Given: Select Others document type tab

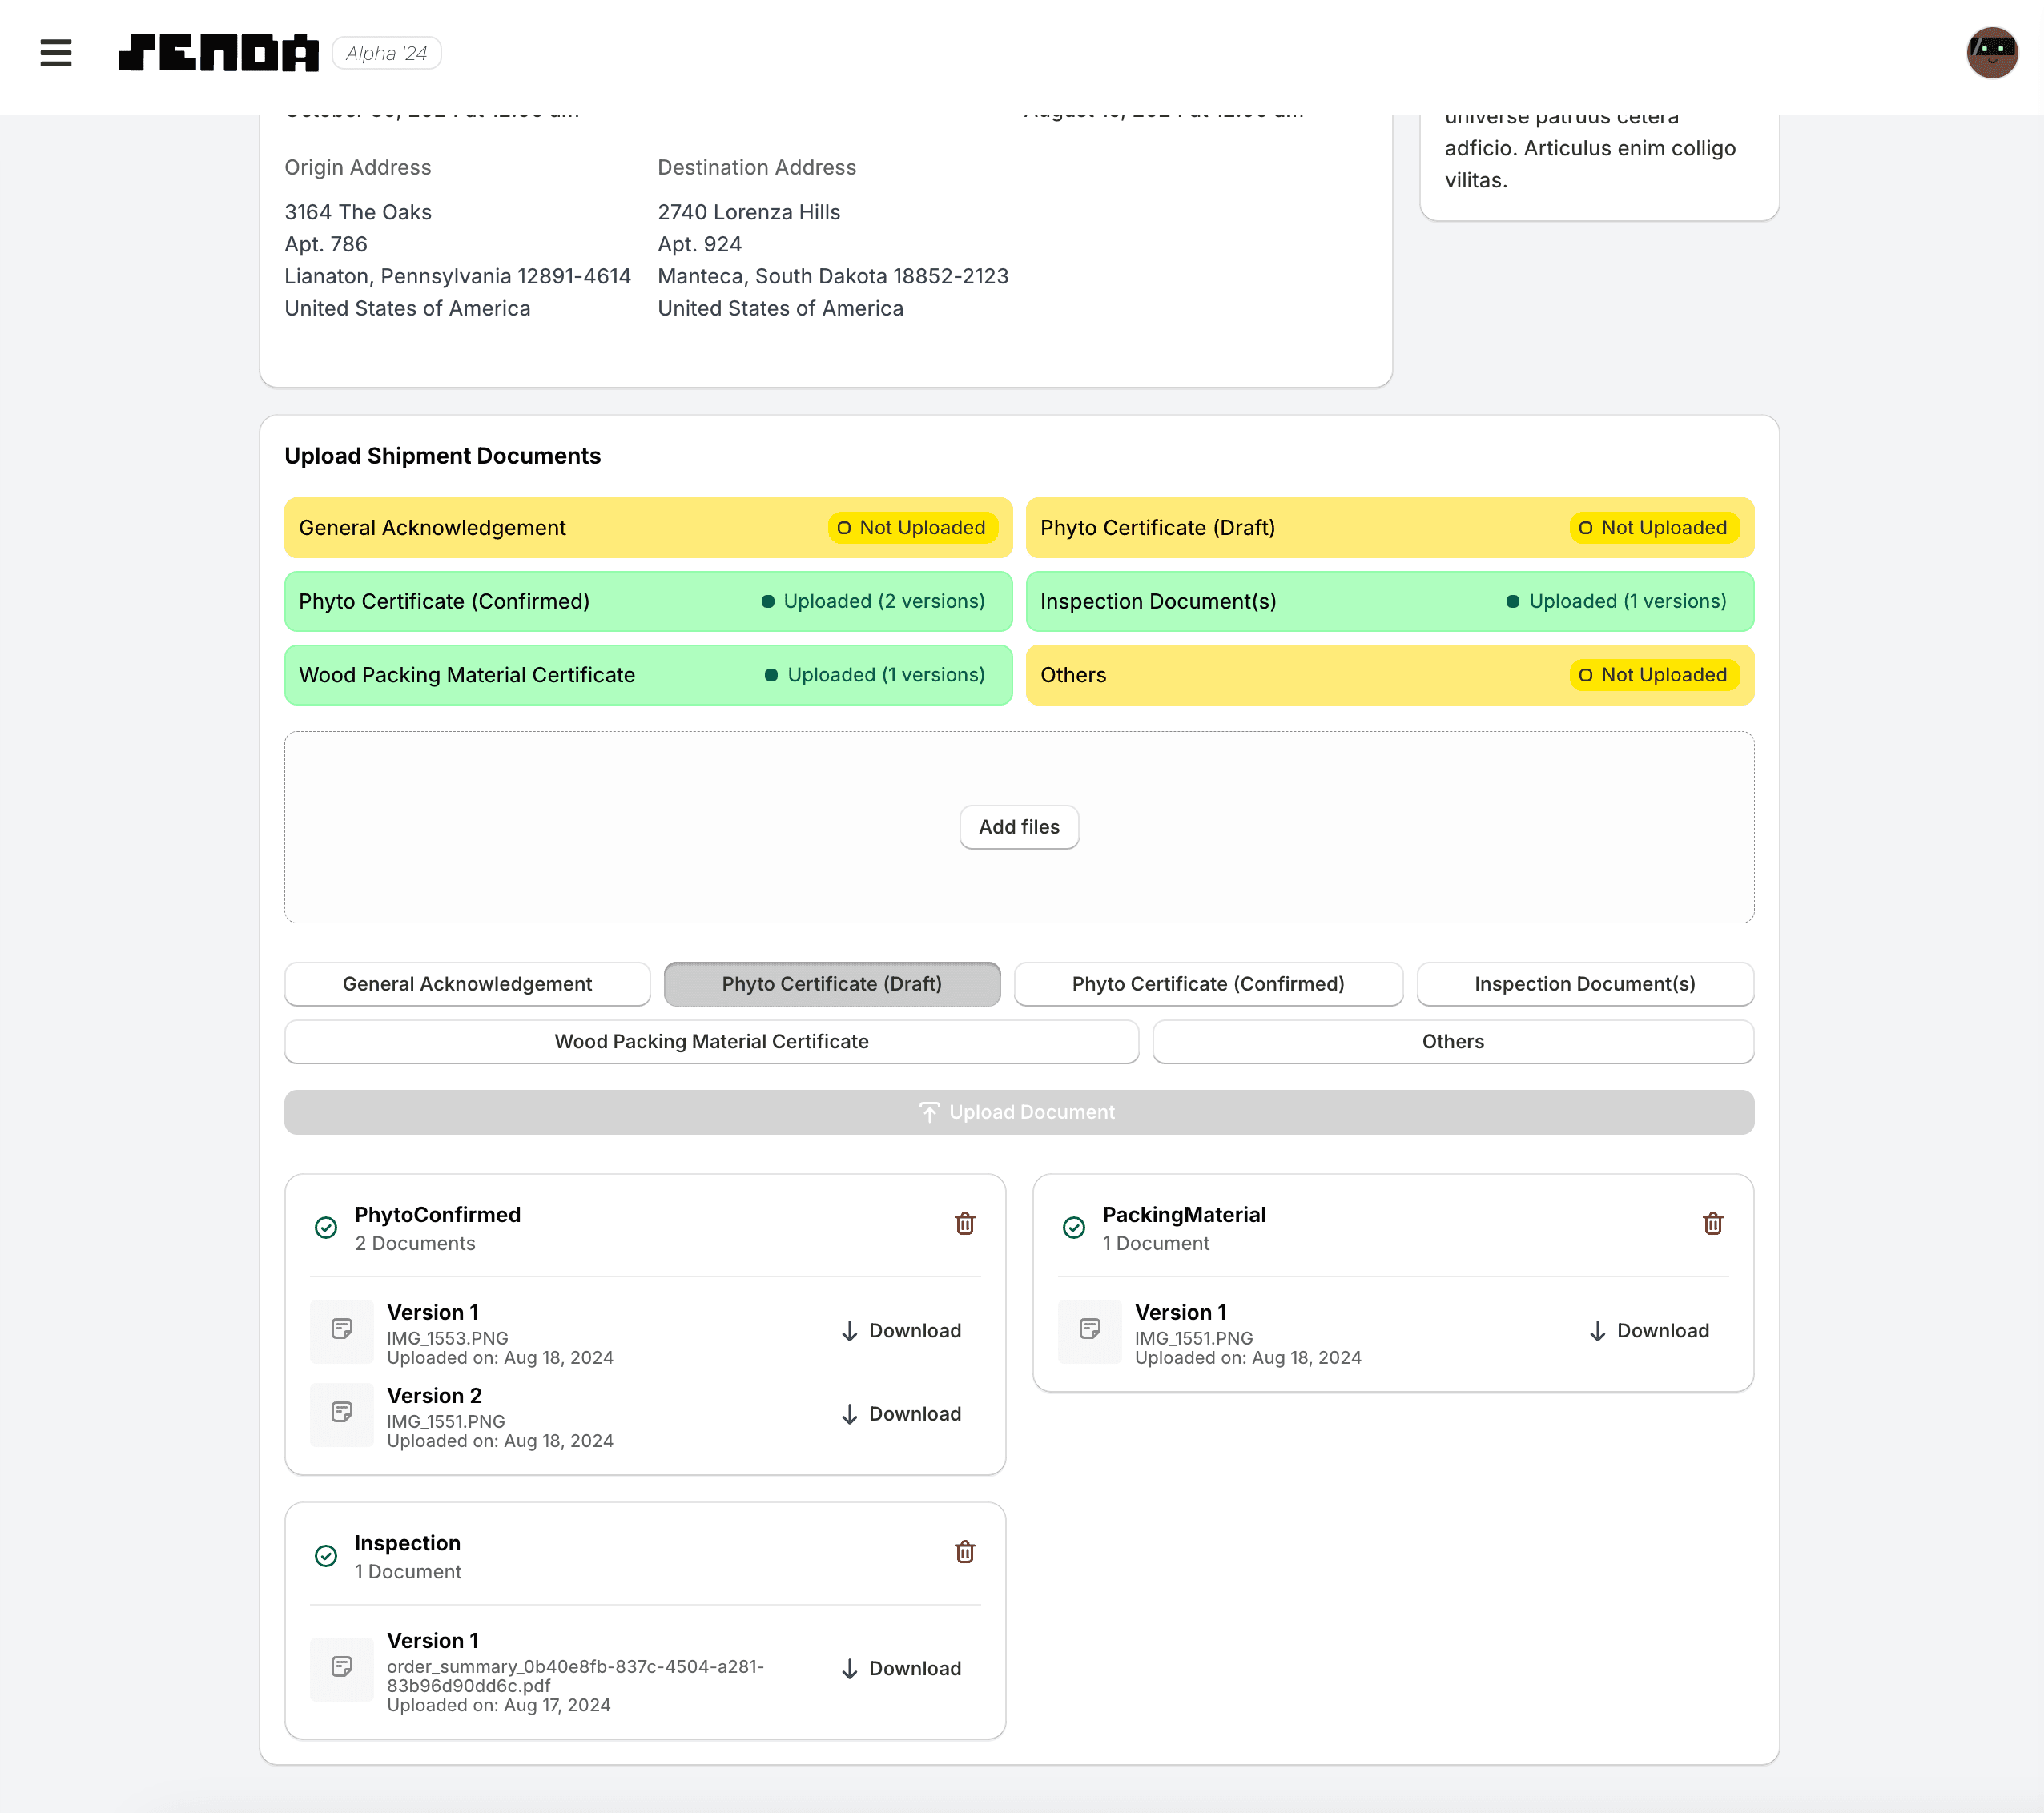Looking at the screenshot, I should point(1452,1041).
